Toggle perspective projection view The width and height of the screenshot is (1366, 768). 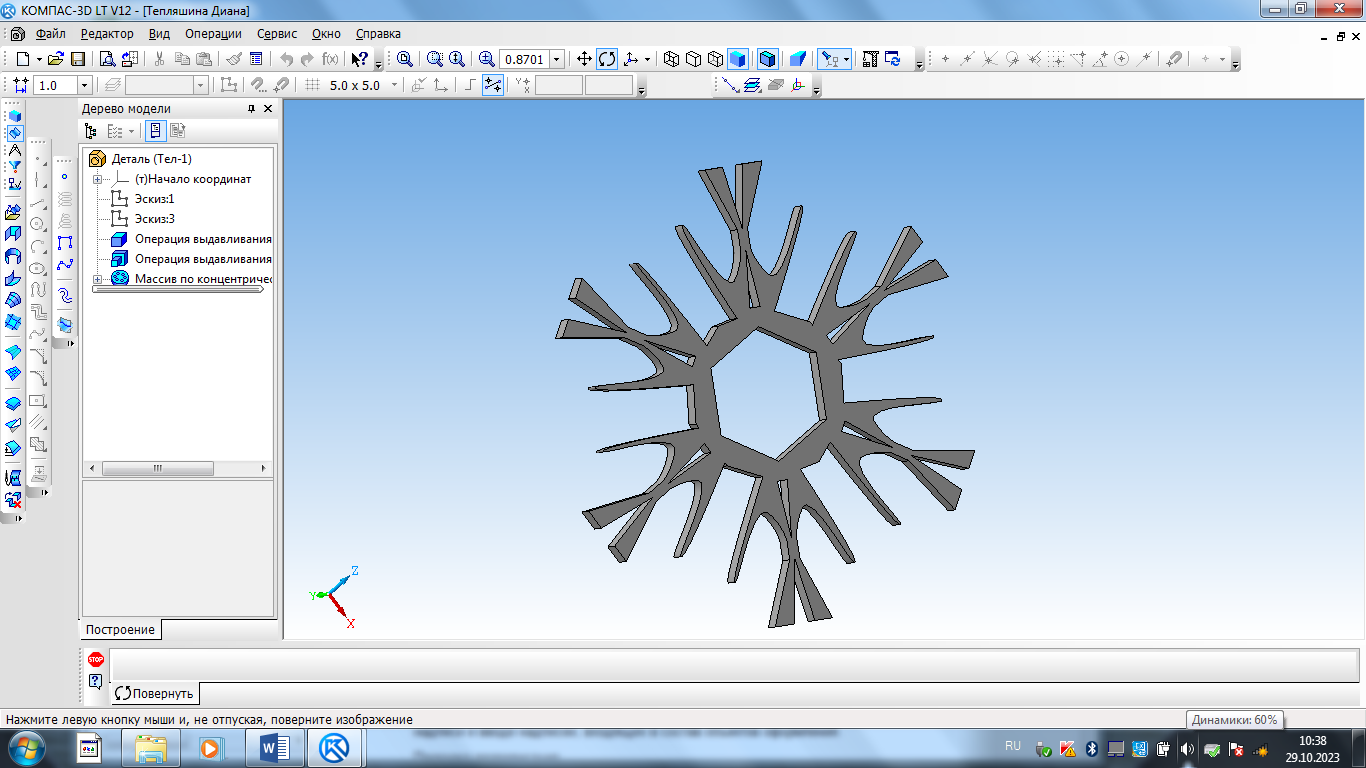[x=798, y=59]
